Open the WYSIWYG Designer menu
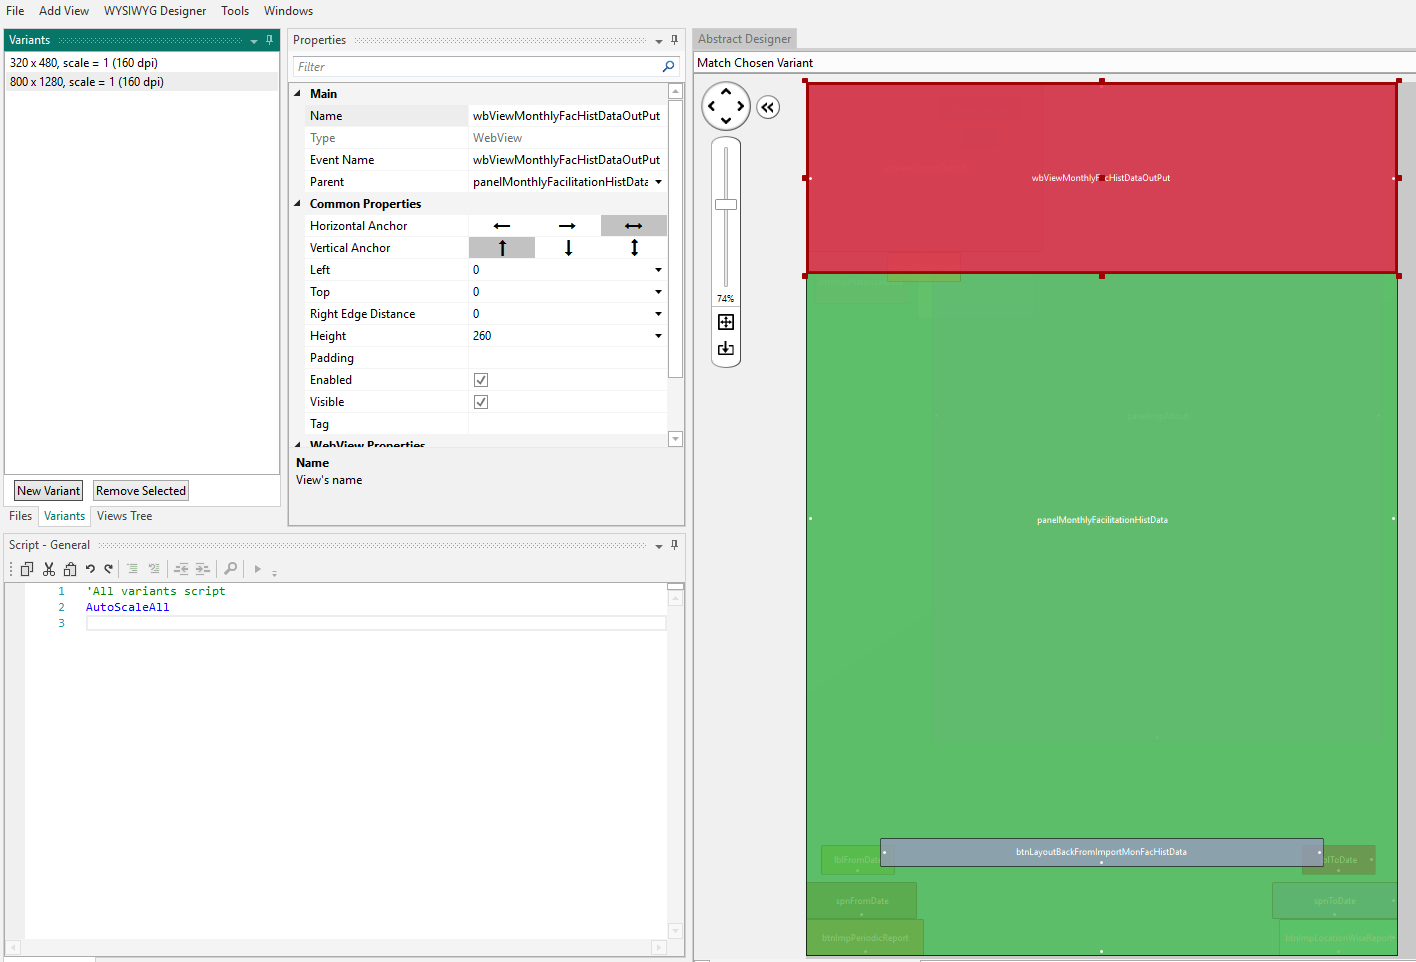 coord(155,10)
